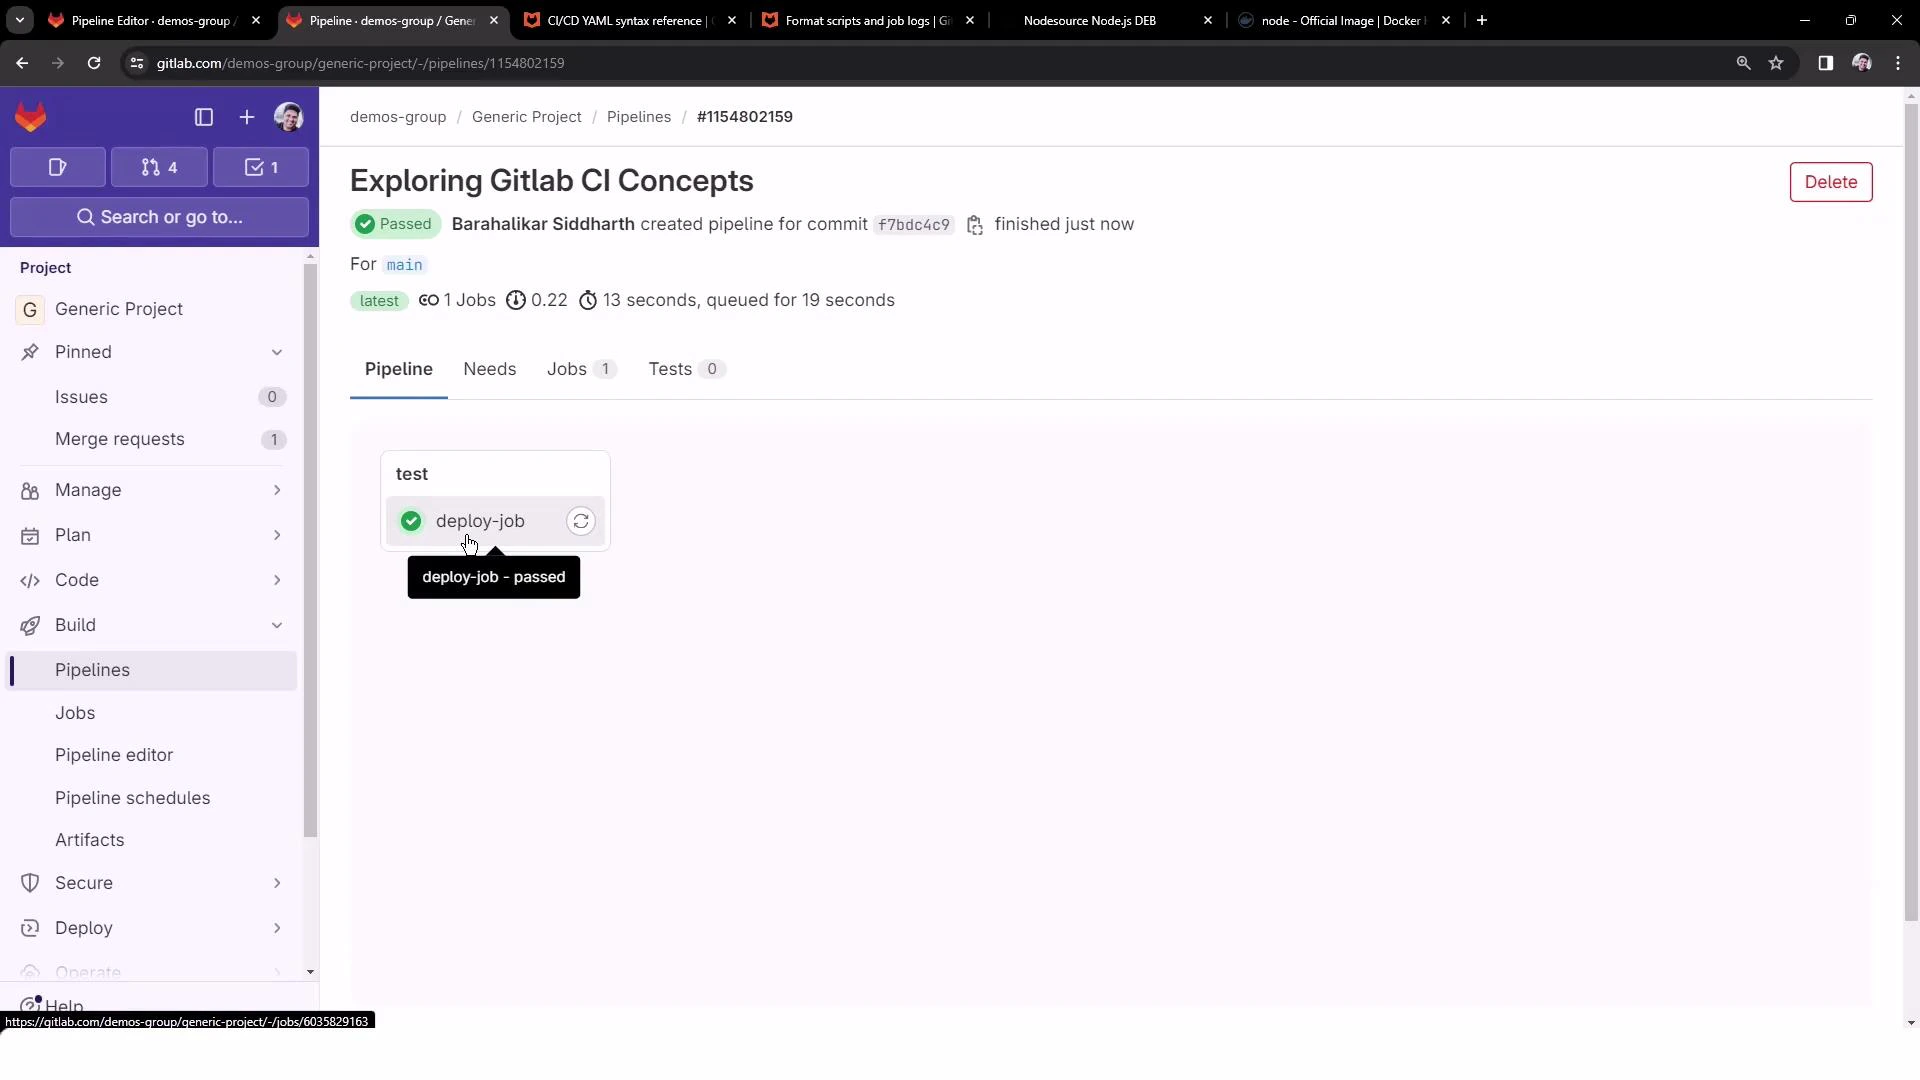Click the Delete pipeline button
The image size is (1920, 1080).
(1831, 182)
